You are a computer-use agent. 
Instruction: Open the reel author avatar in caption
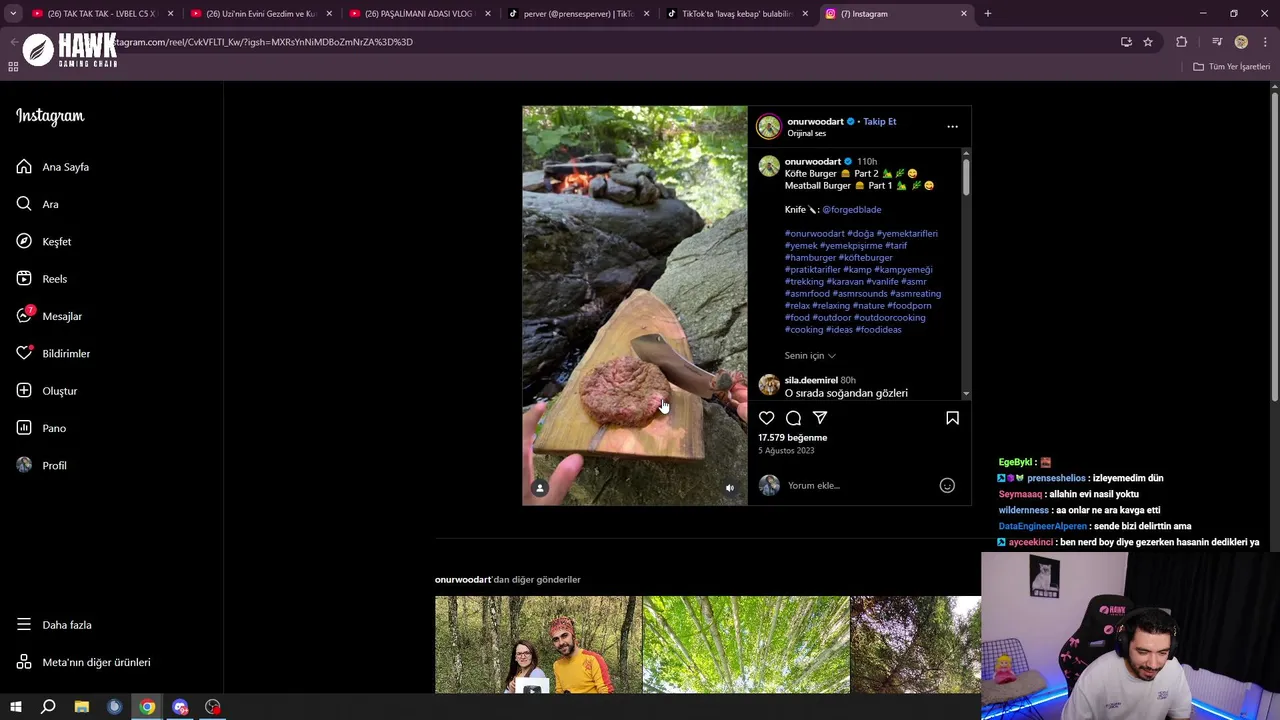coord(768,167)
